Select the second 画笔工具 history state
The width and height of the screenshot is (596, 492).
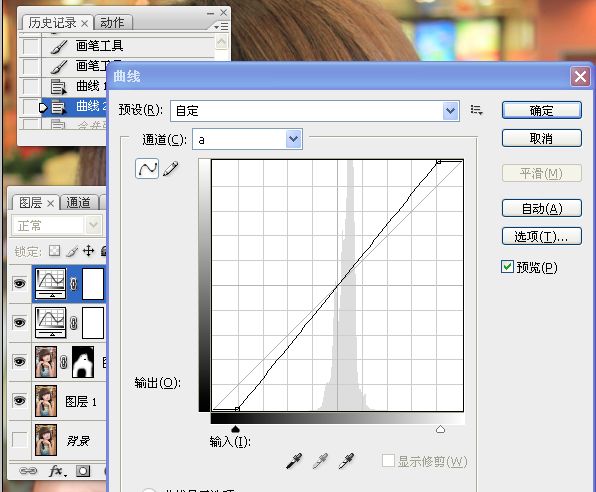pos(74,67)
